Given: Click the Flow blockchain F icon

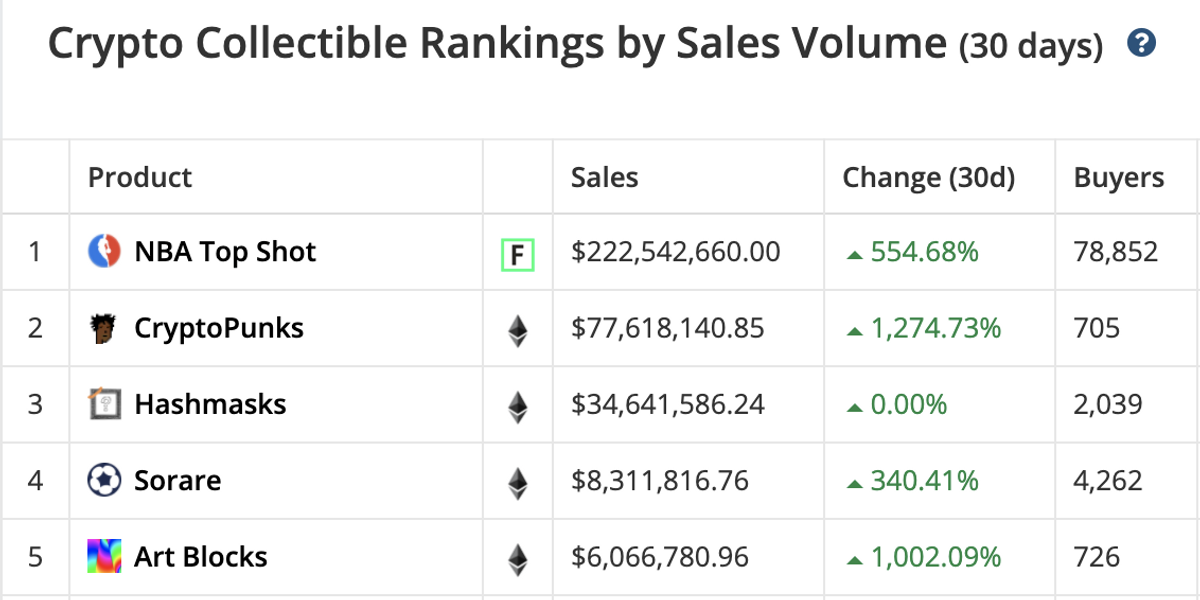Looking at the screenshot, I should coord(517,256).
